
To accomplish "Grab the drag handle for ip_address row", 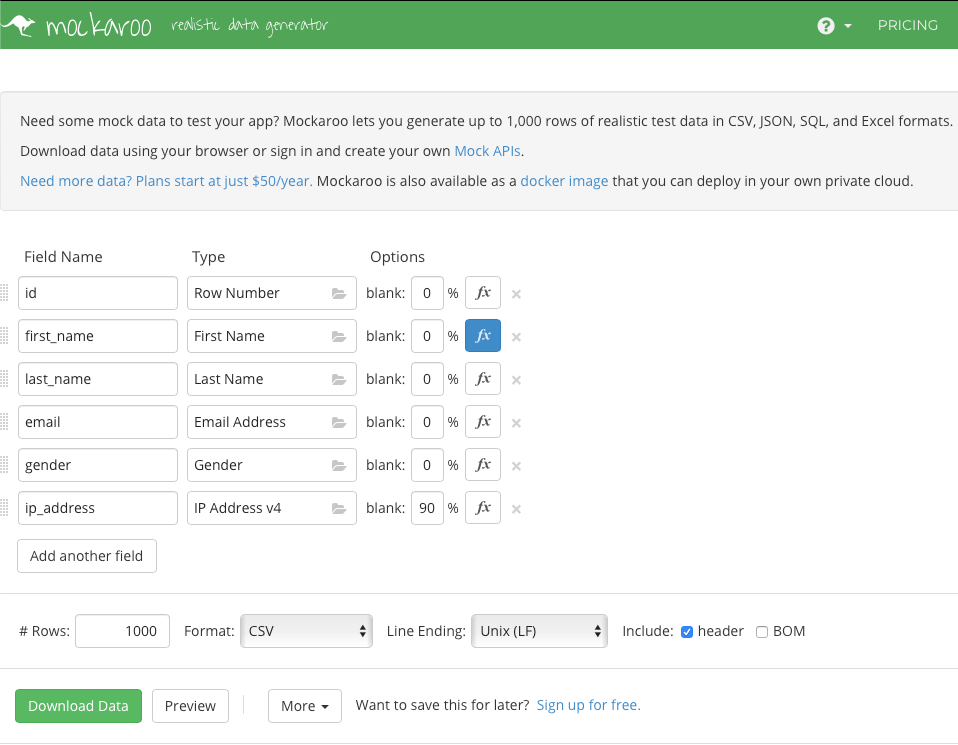I will 4,508.
